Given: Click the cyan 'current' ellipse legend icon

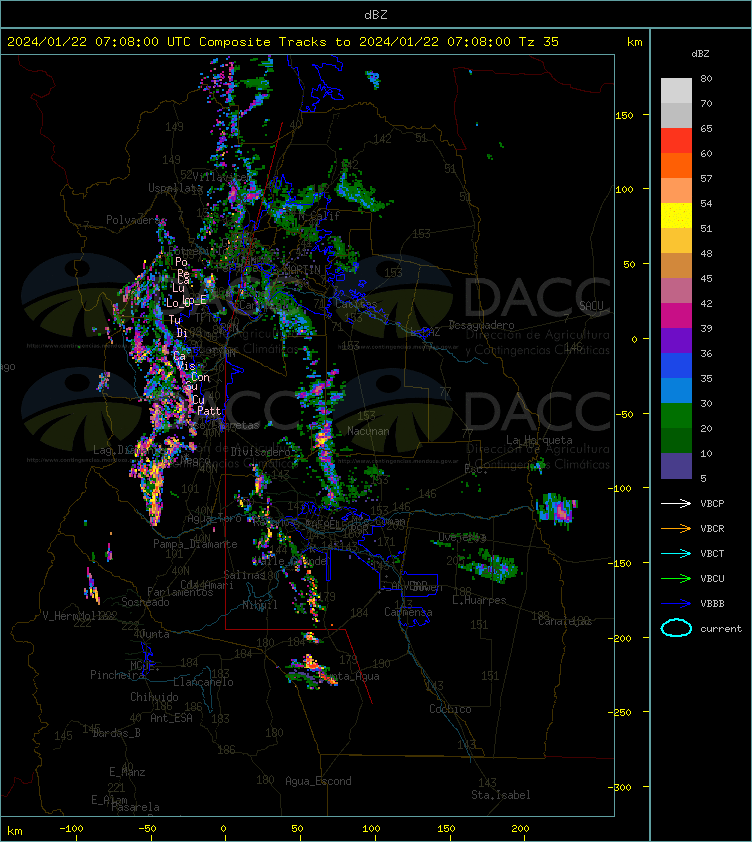Looking at the screenshot, I should click(x=676, y=628).
